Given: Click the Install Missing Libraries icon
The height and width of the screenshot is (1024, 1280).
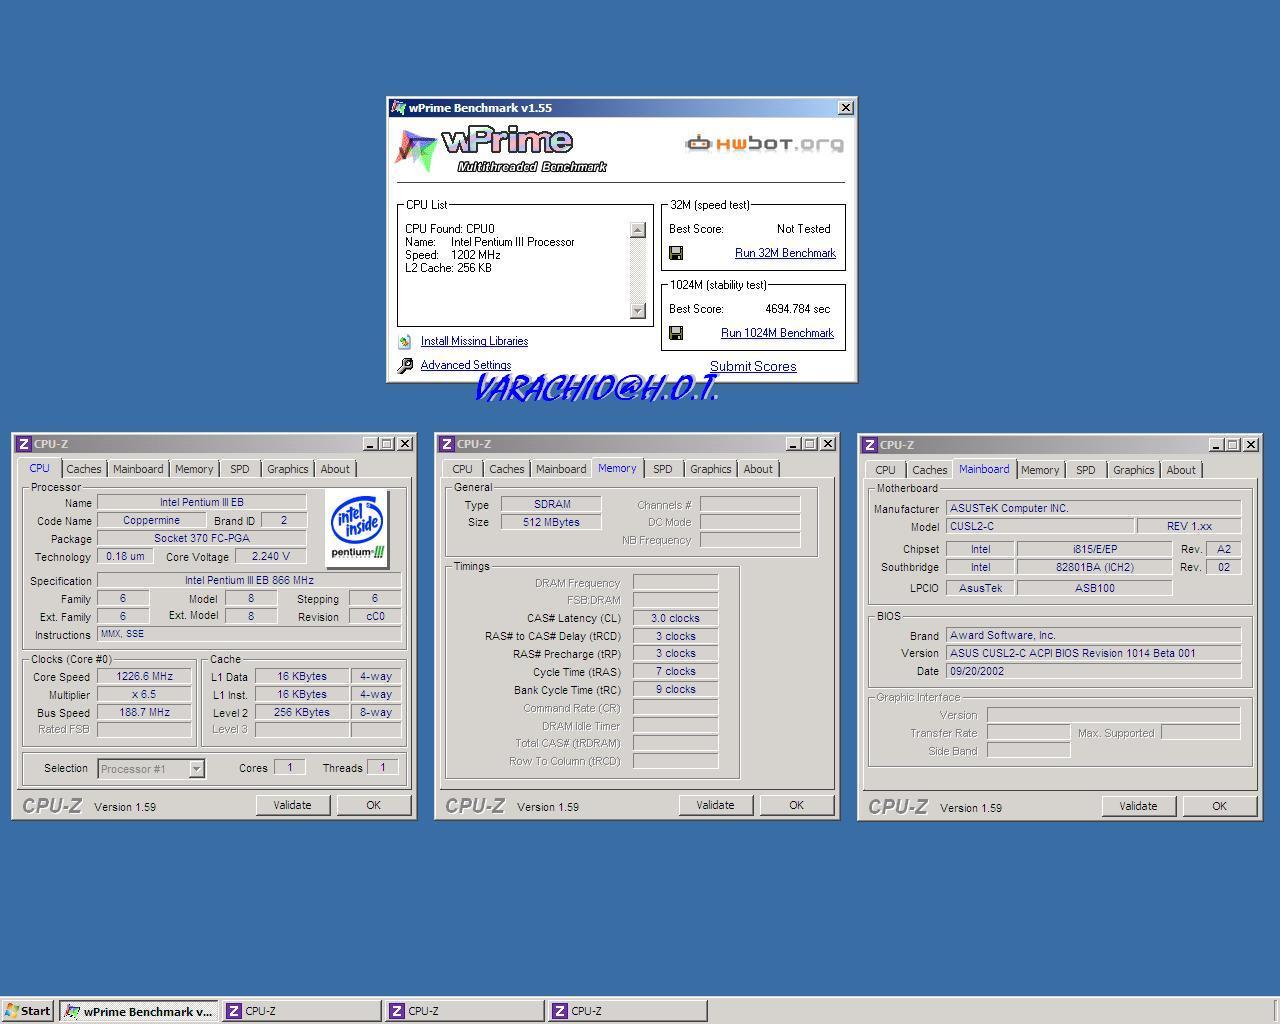Looking at the screenshot, I should (405, 341).
